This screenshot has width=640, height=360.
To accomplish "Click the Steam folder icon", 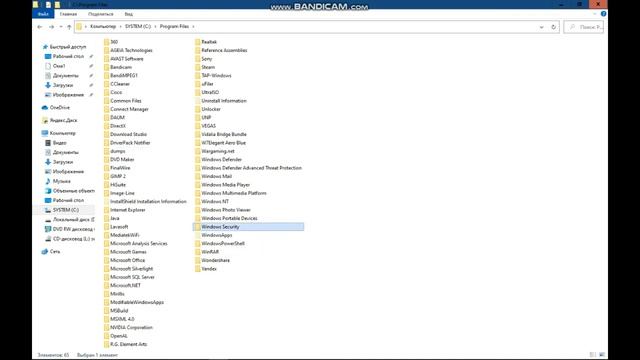I will pos(198,67).
